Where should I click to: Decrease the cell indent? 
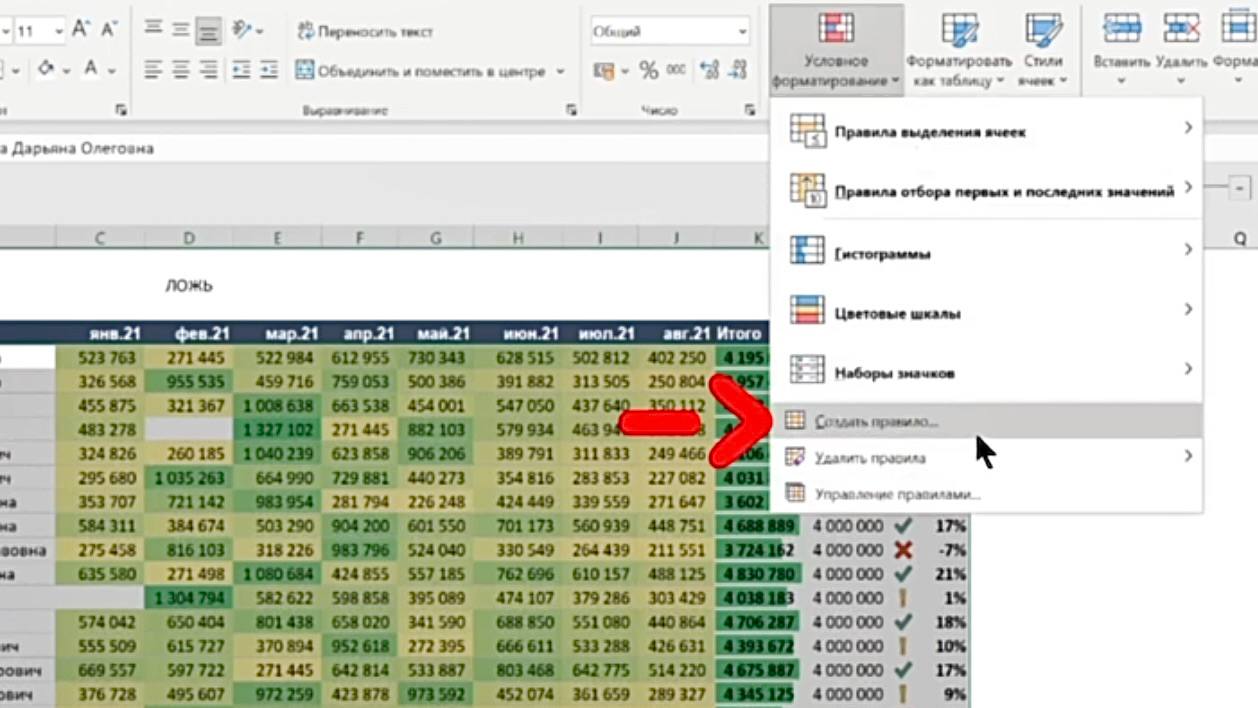tap(241, 70)
